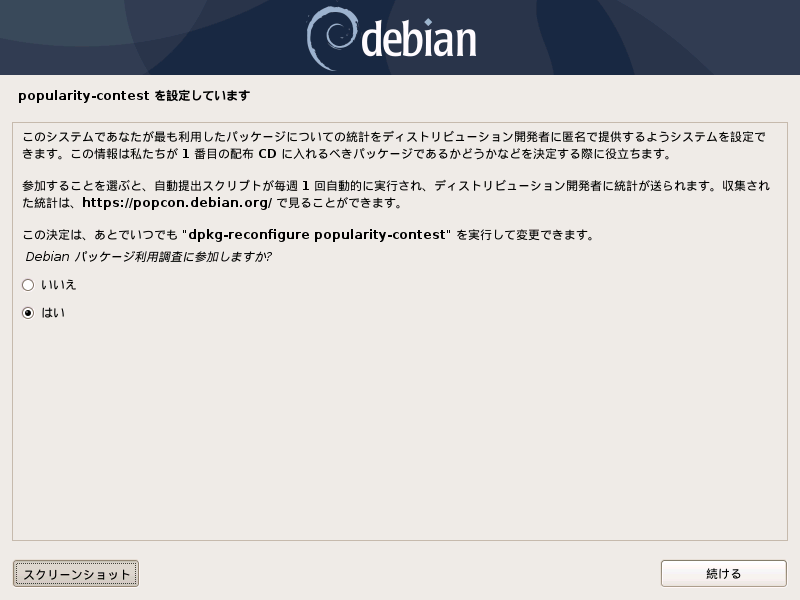
Task: Click the スクリーンショット button
Action: [76, 574]
